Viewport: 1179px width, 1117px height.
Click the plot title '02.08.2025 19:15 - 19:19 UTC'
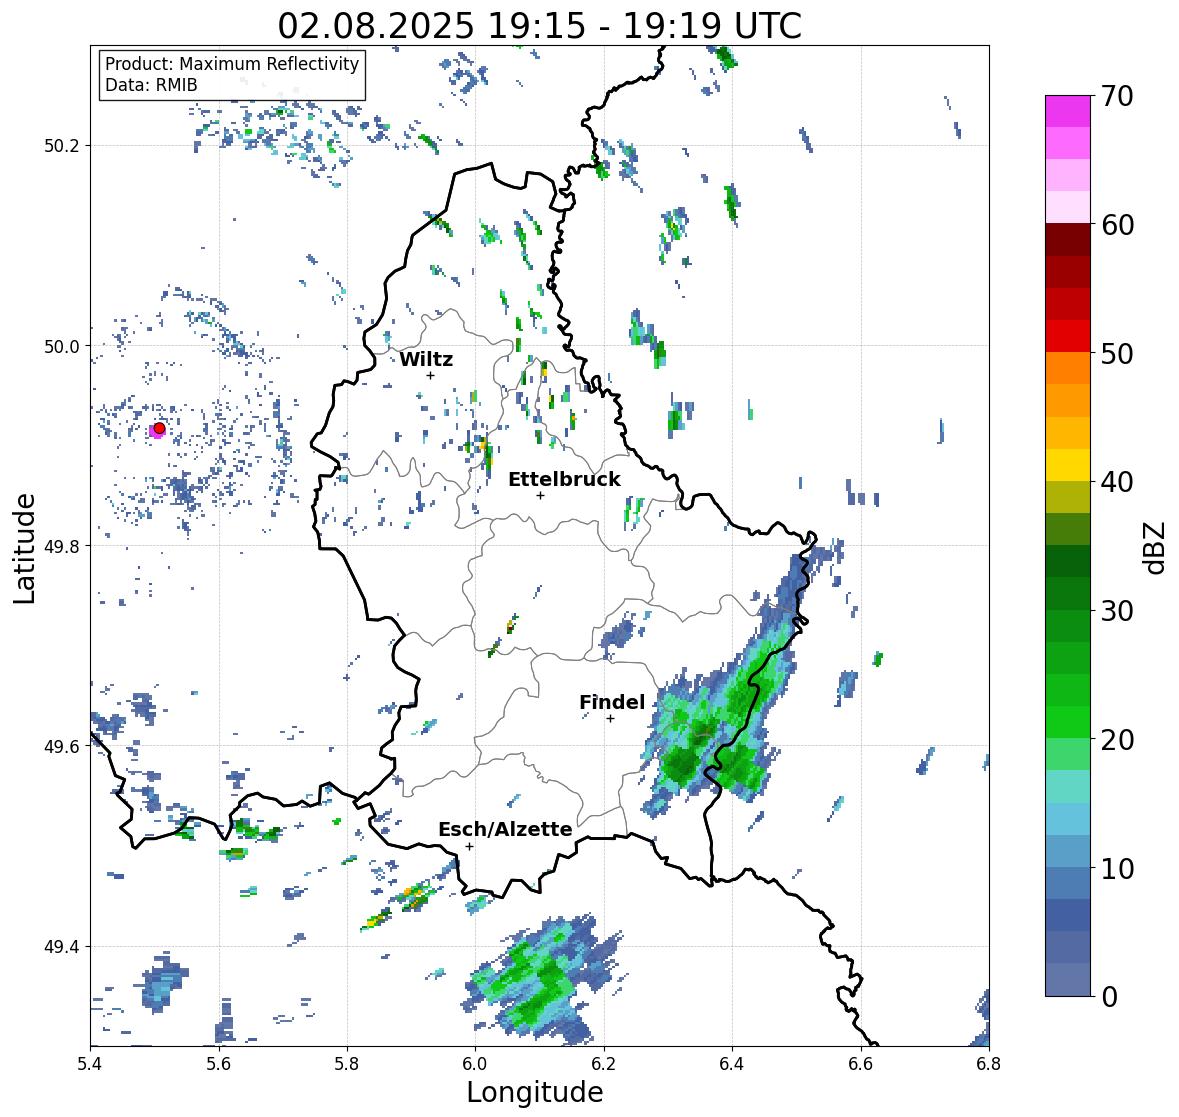point(539,25)
